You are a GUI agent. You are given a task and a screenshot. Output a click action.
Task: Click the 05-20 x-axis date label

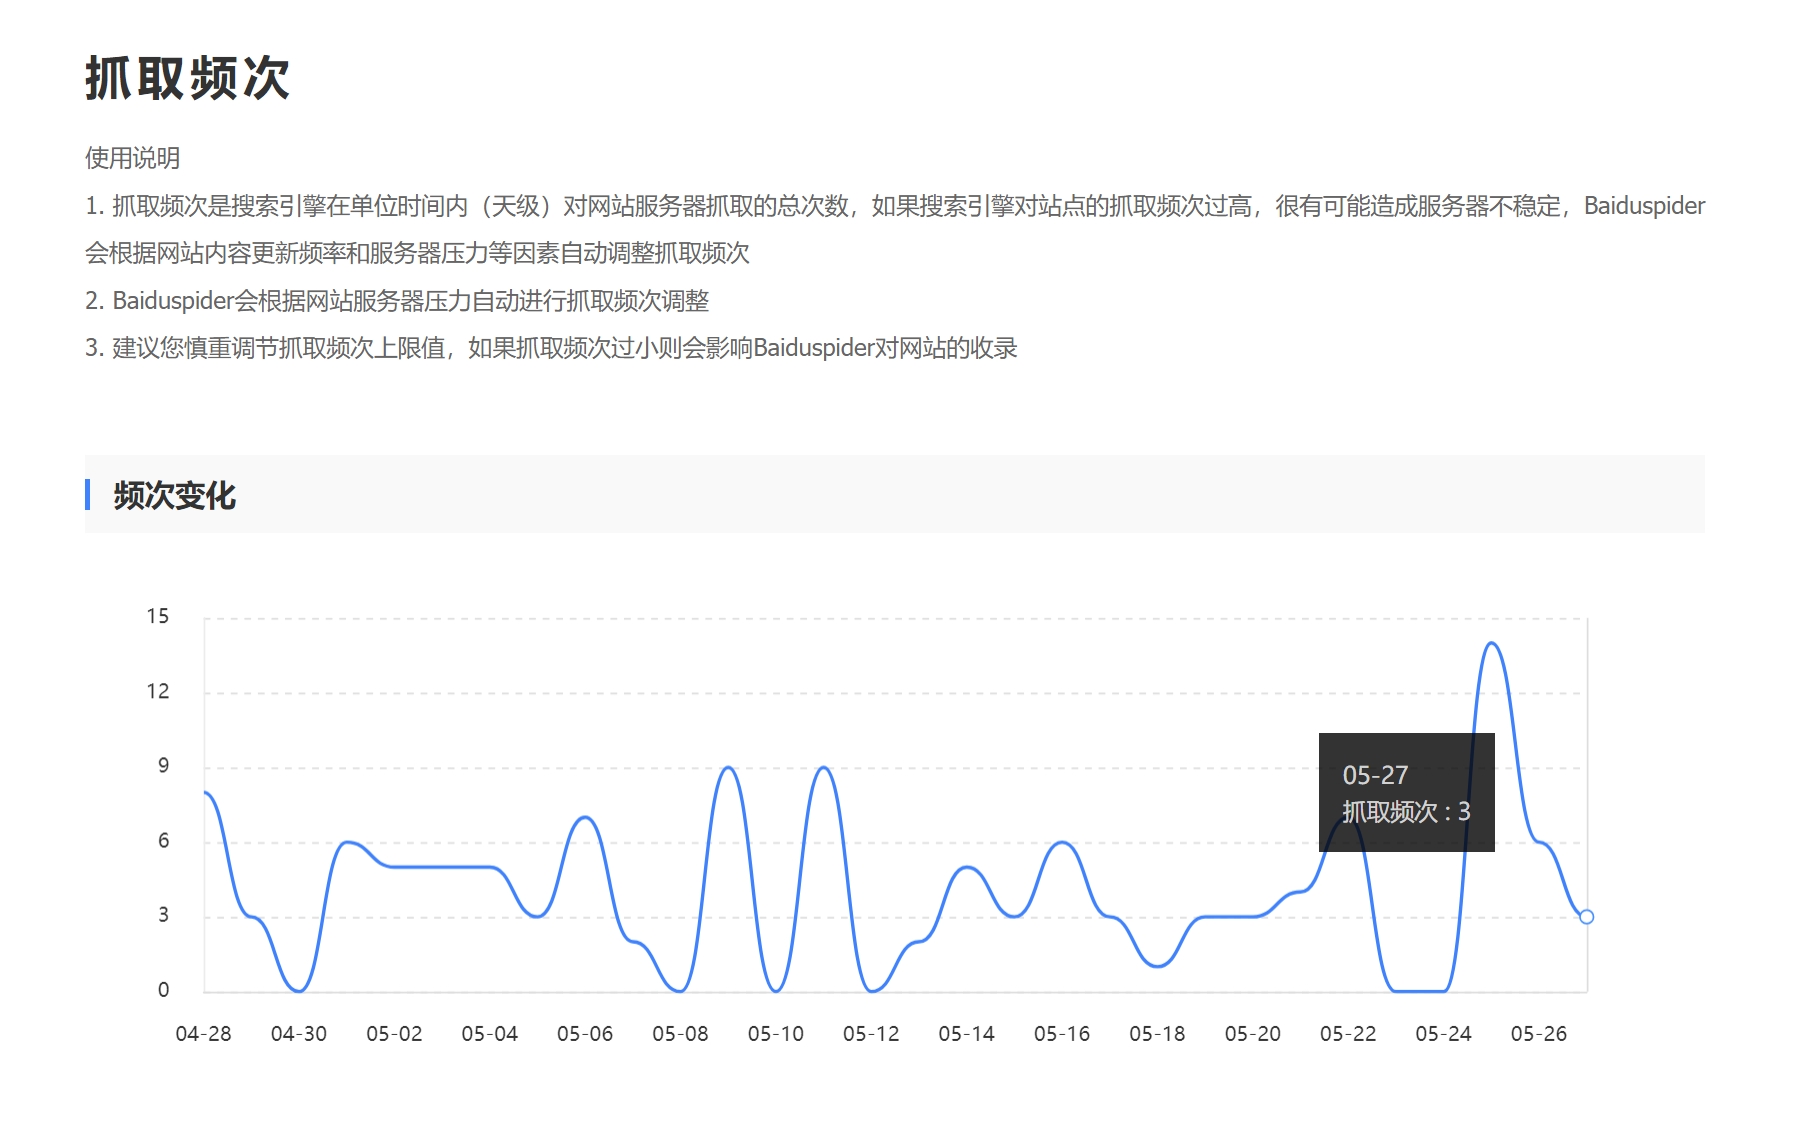point(1253,1034)
